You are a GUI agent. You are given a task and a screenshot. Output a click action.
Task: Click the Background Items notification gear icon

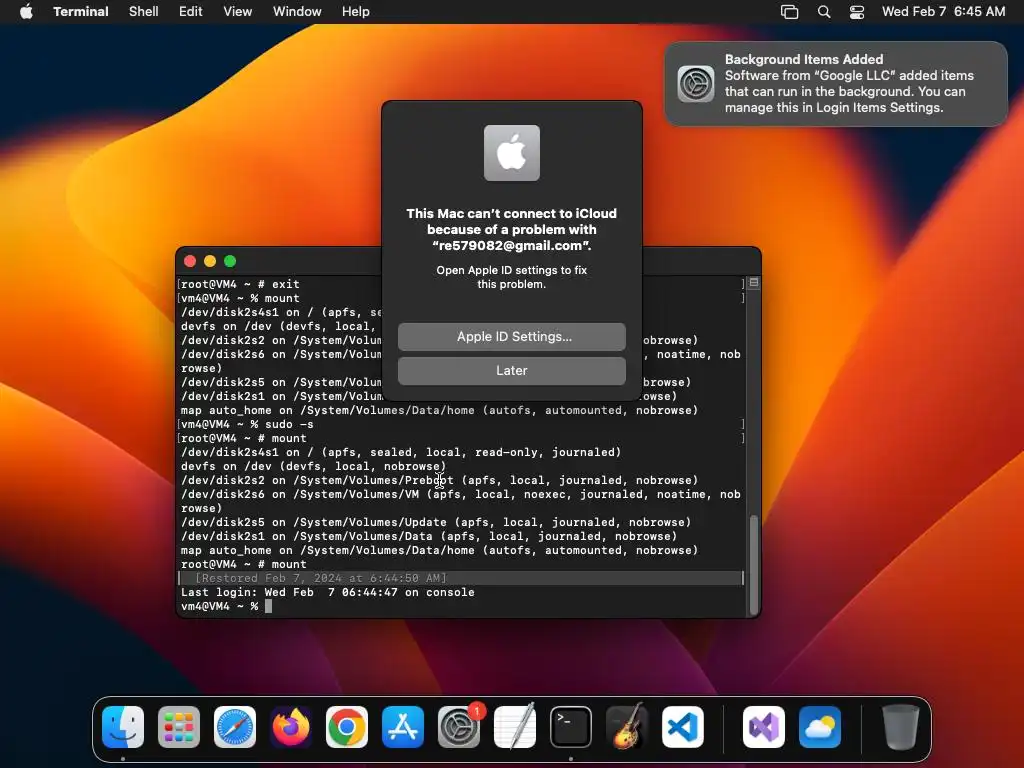coord(696,84)
